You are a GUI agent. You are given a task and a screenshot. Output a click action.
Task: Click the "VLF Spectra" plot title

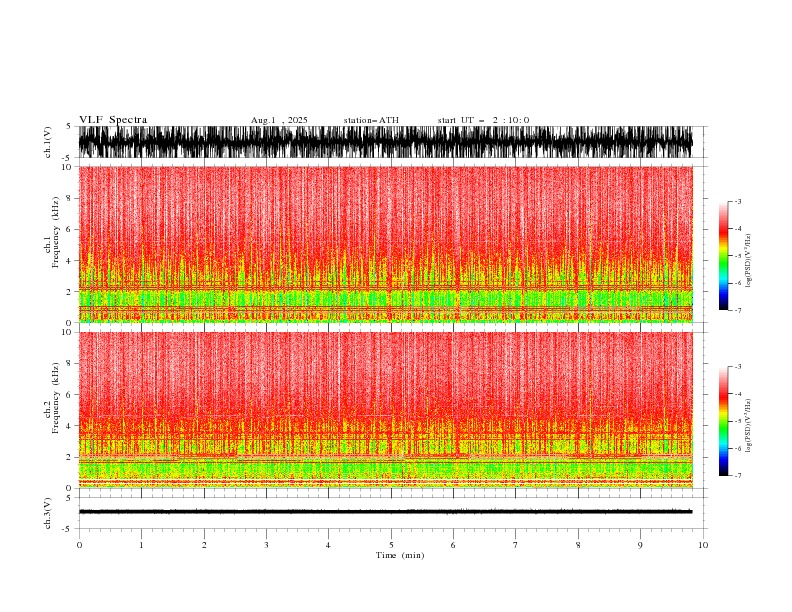113,120
